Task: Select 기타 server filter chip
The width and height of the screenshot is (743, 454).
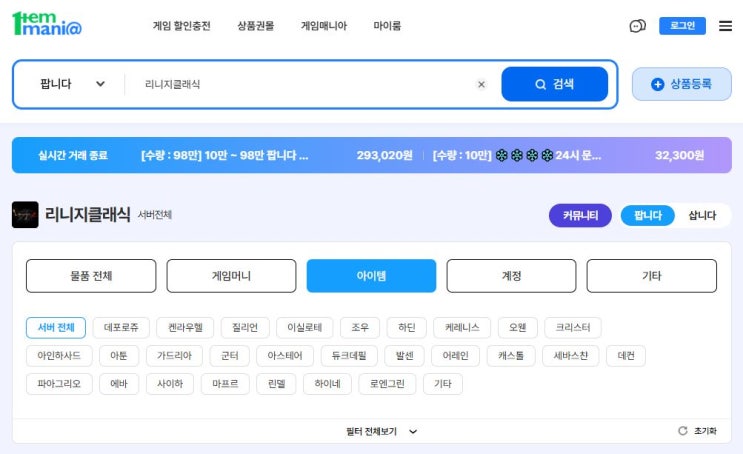Action: click(x=443, y=384)
